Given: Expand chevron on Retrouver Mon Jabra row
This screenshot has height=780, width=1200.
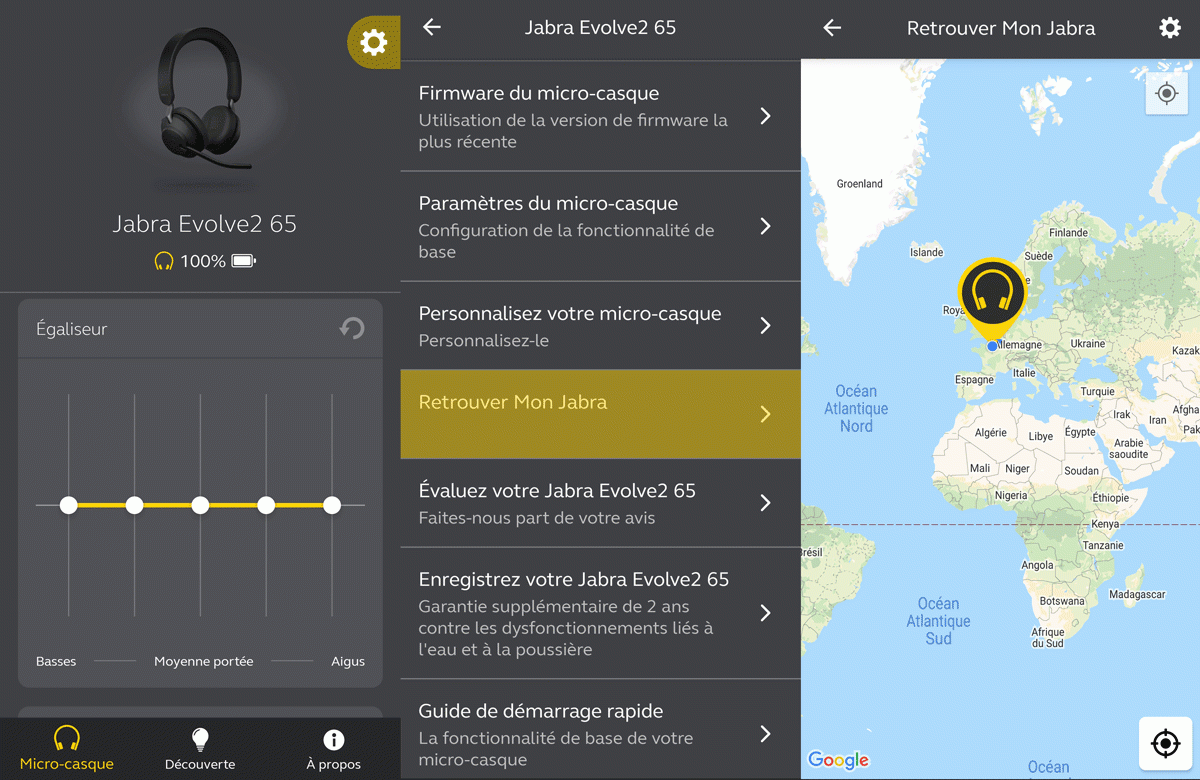Looking at the screenshot, I should 766,414.
